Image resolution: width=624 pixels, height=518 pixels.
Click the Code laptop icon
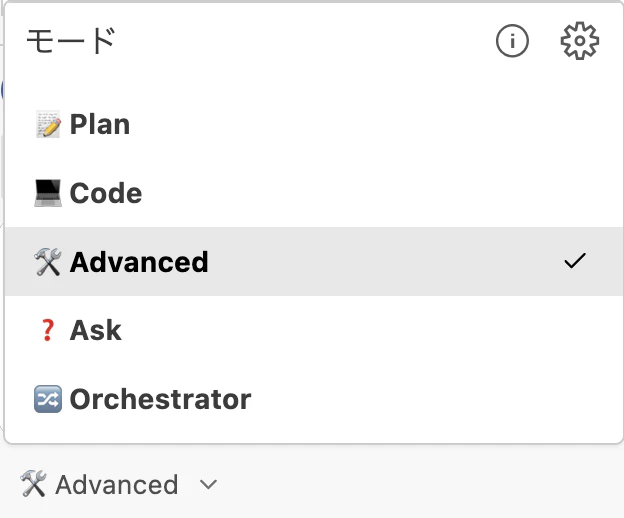48,193
